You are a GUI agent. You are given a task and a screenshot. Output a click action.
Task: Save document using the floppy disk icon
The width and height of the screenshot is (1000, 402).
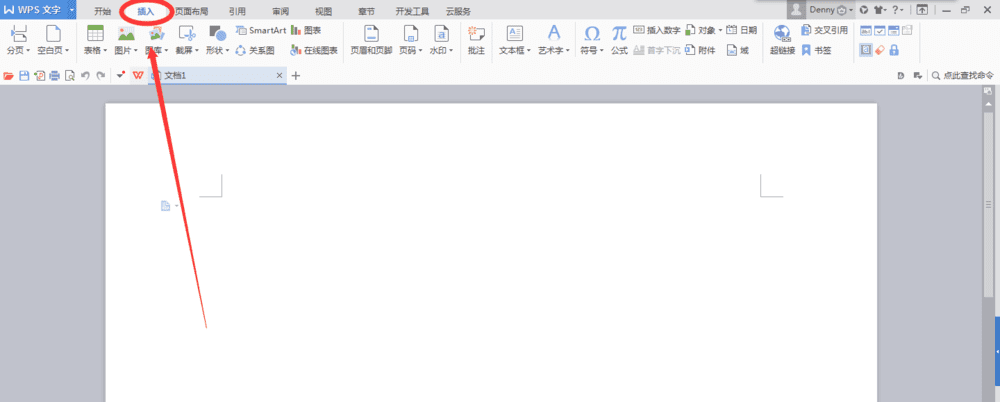tap(24, 75)
